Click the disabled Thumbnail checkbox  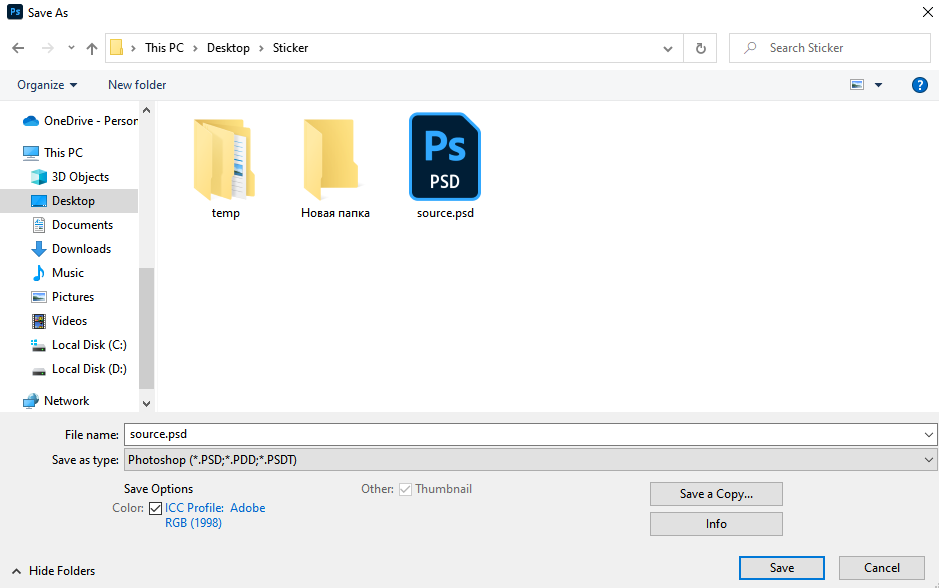(405, 489)
